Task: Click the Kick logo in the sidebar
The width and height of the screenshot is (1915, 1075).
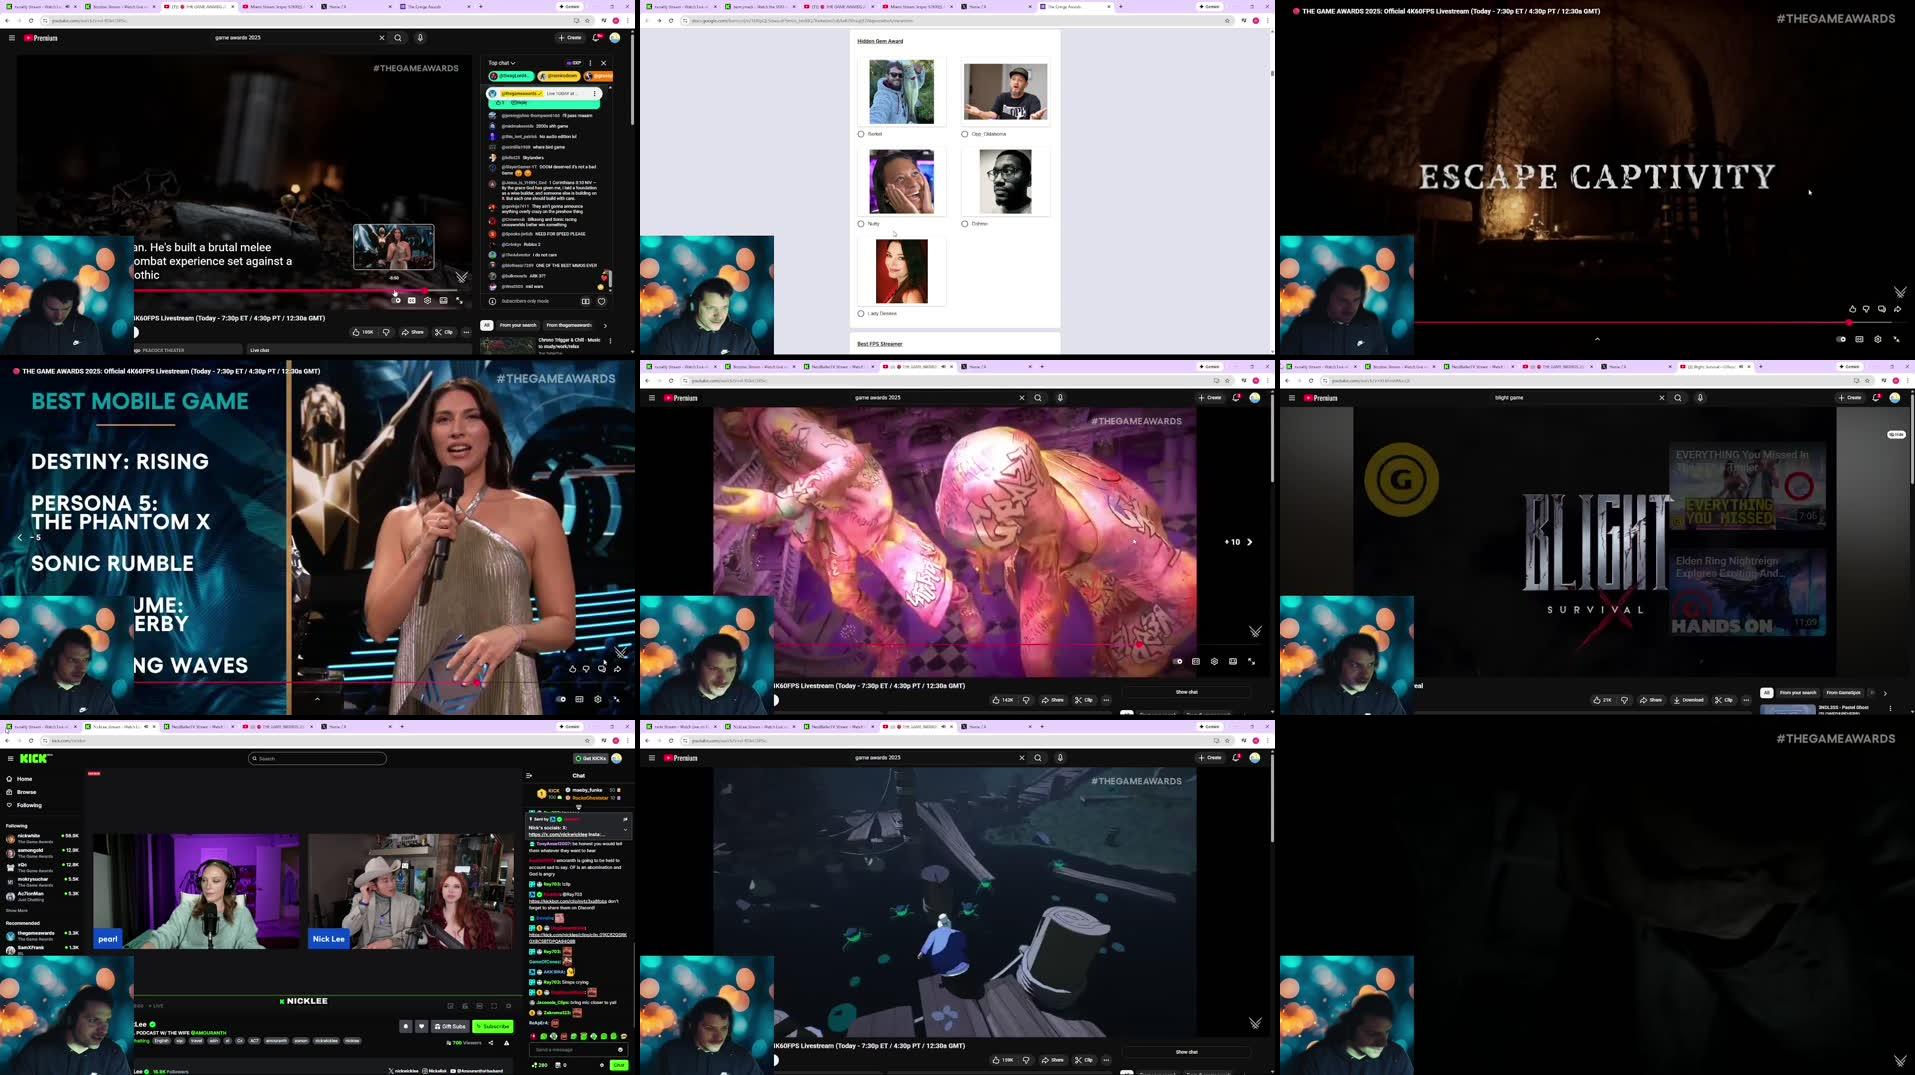Action: tap(33, 758)
